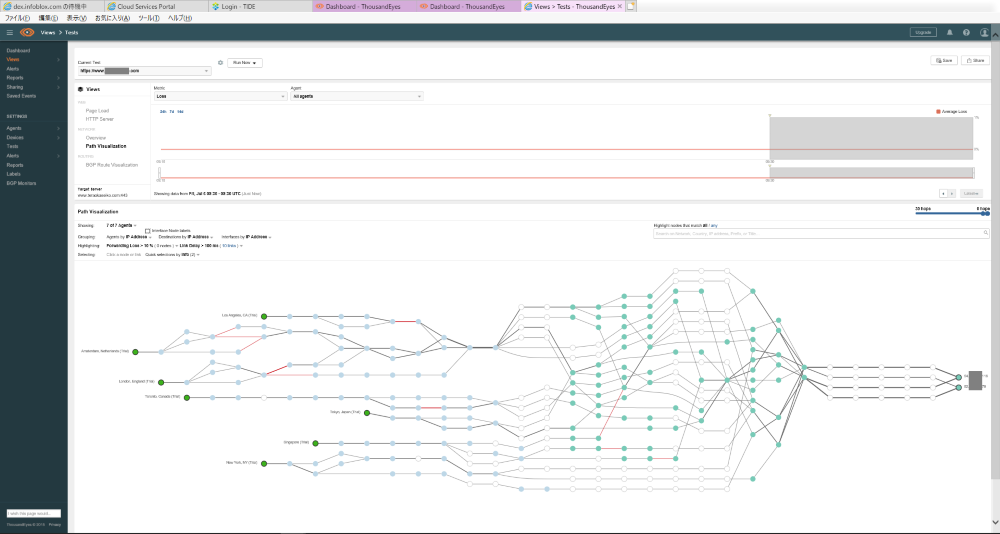Expand the Devices sidebar submenu arrow
1000x534 pixels.
coord(59,137)
